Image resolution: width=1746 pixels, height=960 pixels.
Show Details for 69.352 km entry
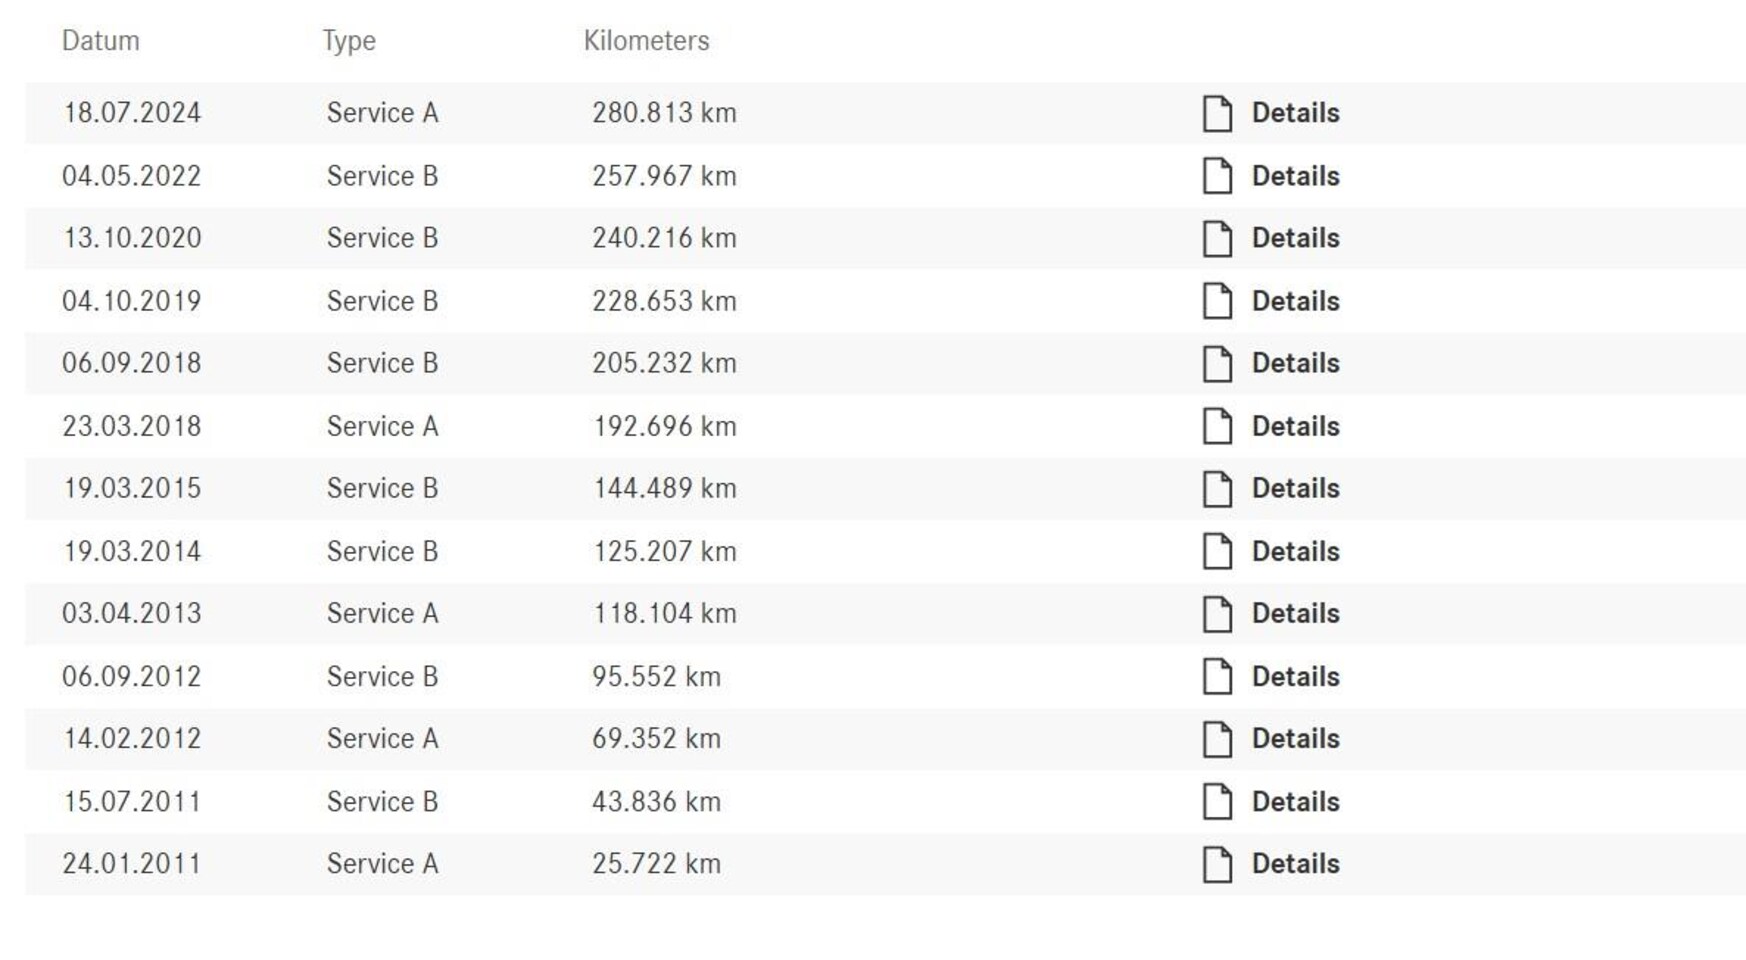(1295, 738)
